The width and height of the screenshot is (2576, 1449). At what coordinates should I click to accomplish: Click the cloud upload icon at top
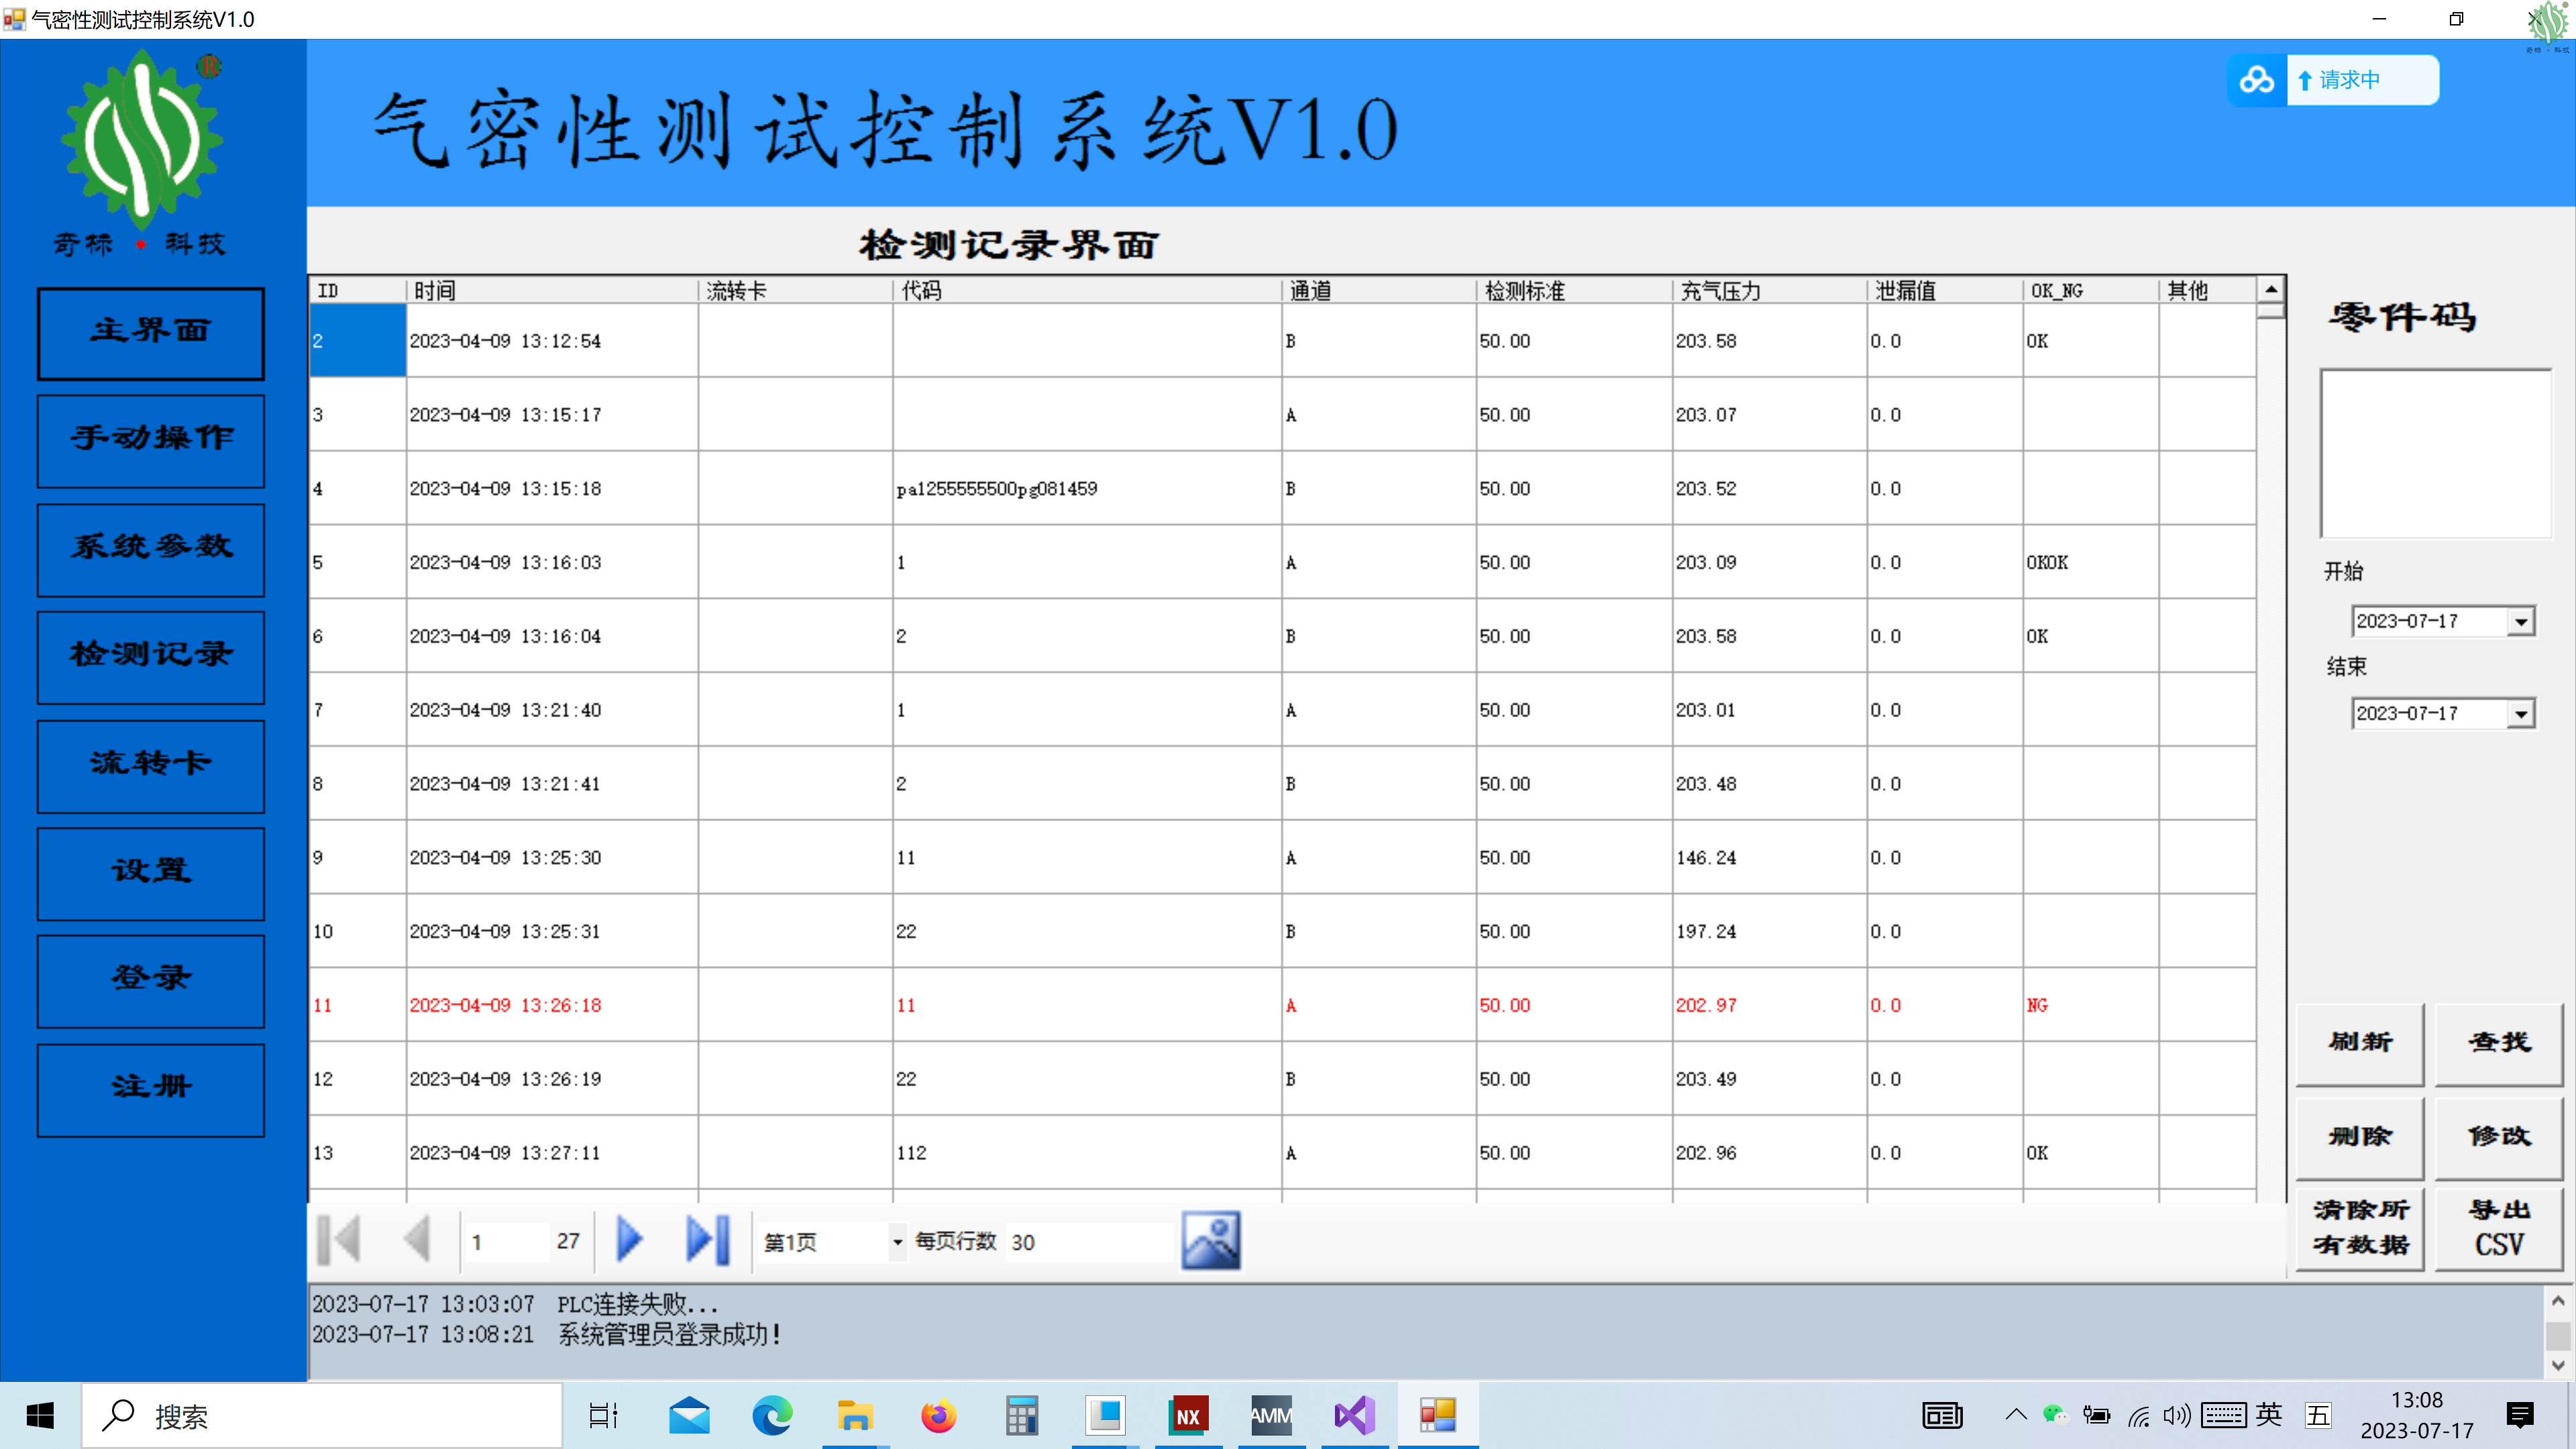(x=2256, y=80)
